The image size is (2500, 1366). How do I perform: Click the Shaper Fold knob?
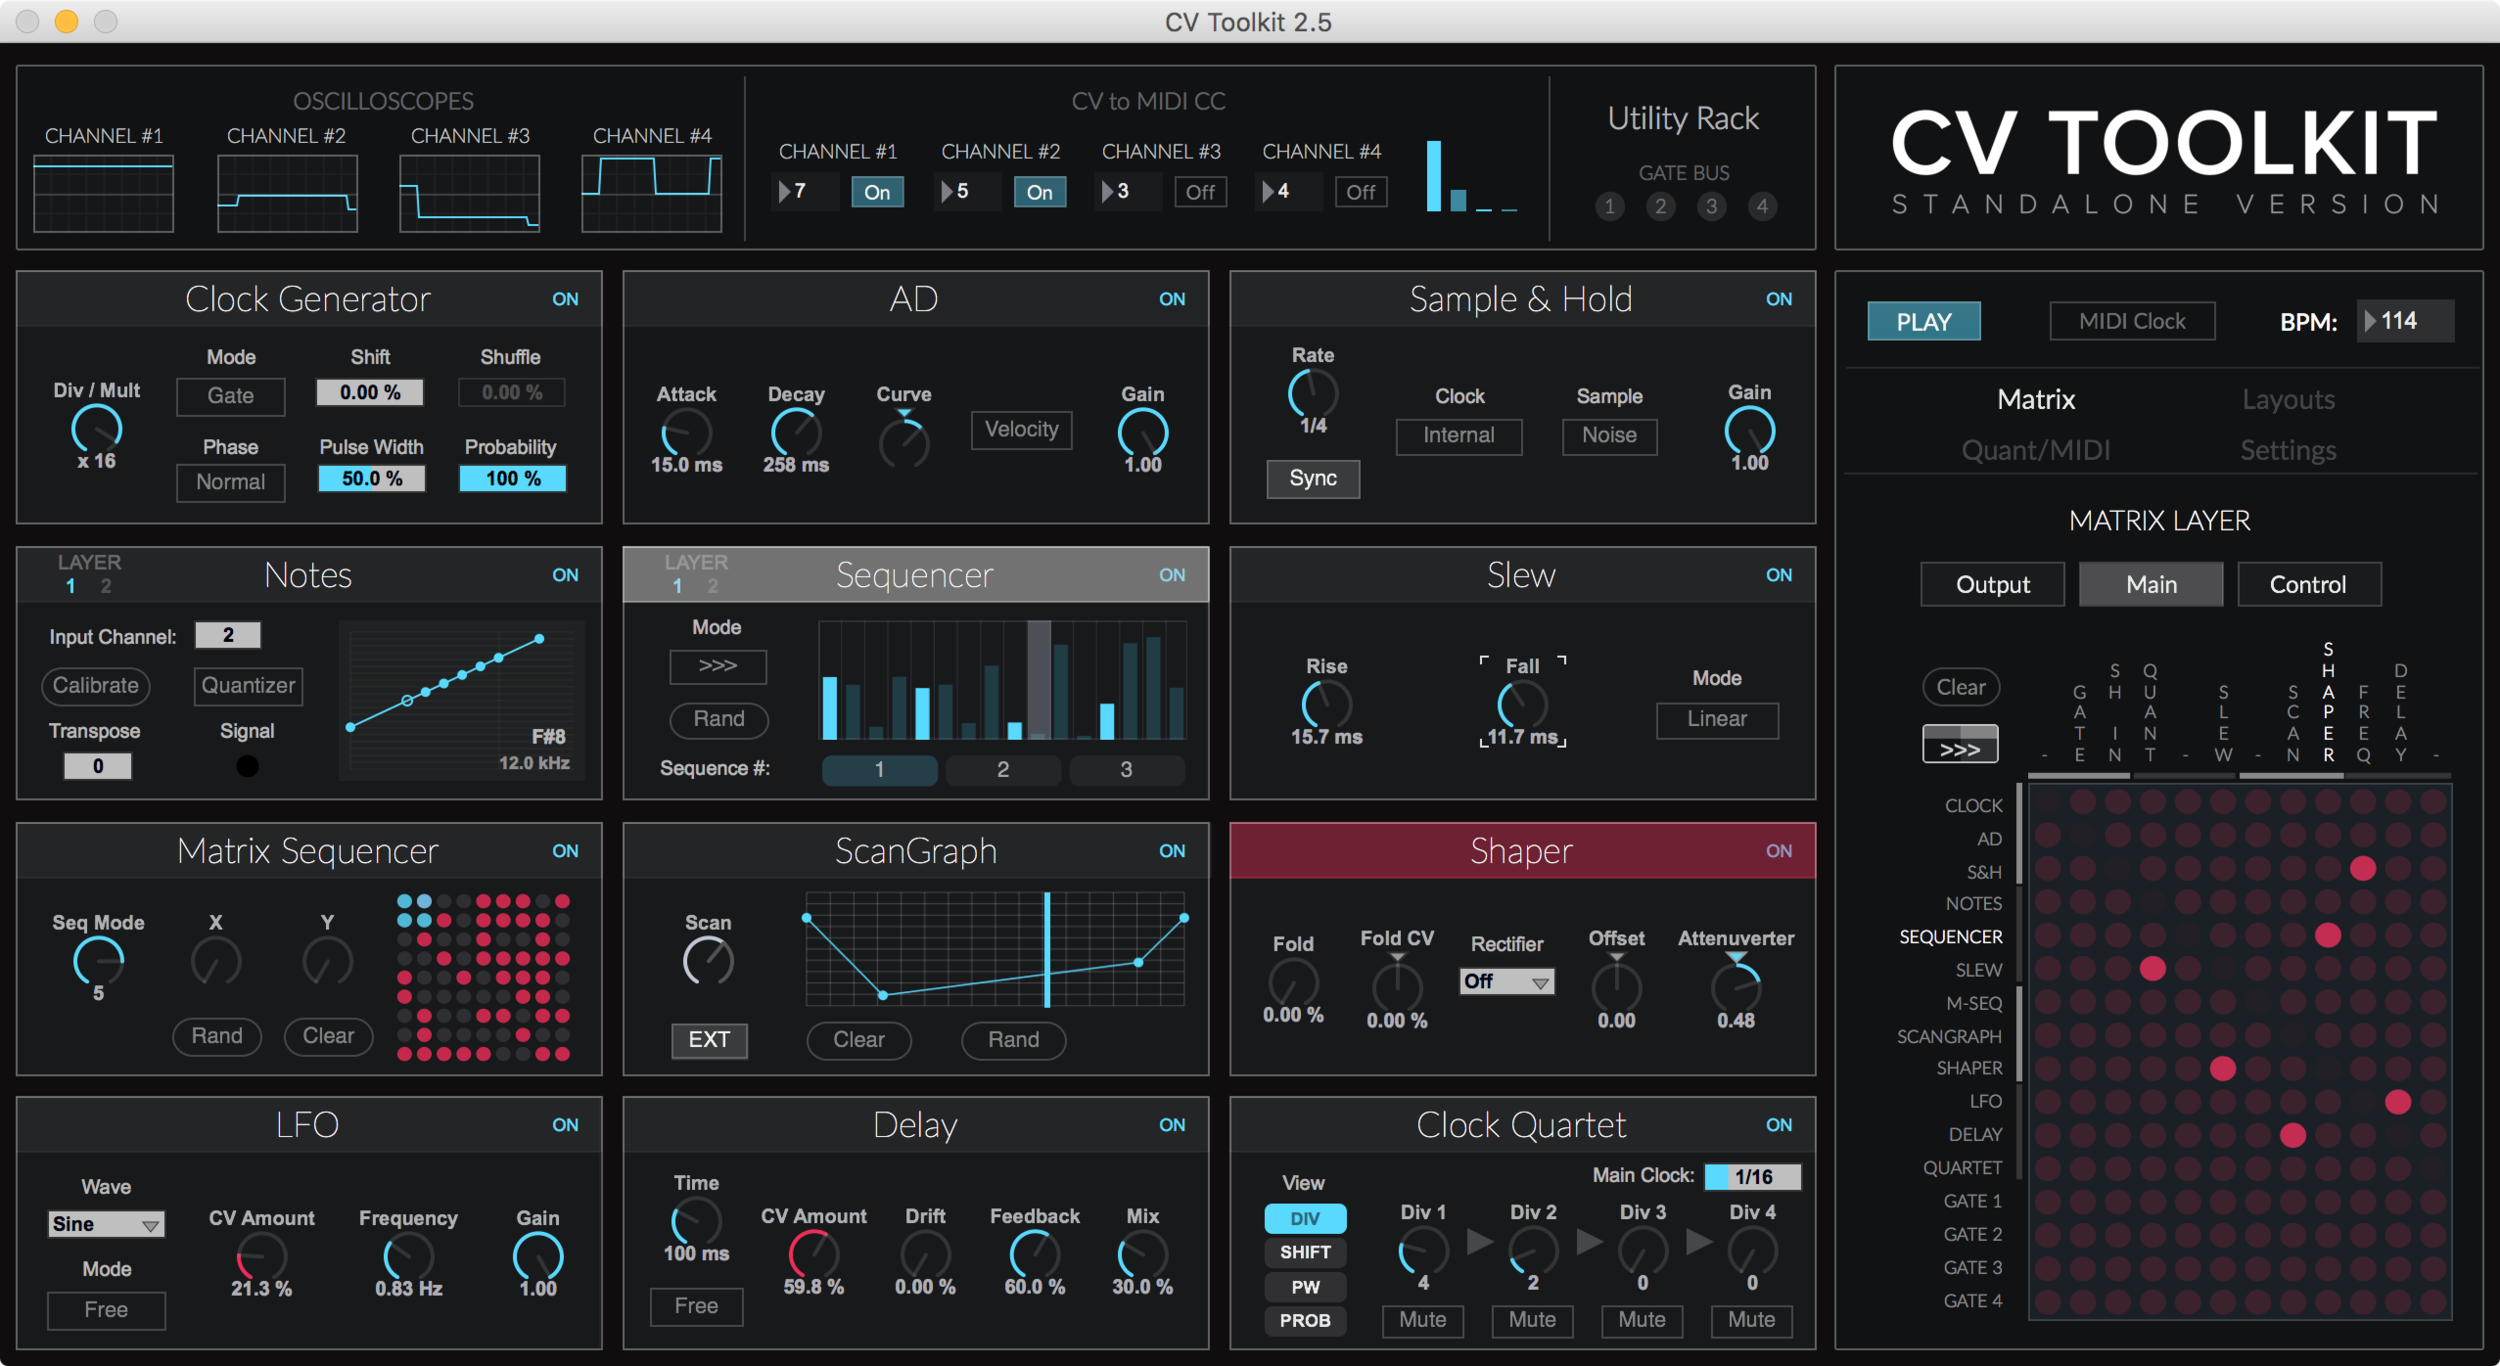coord(1293,983)
